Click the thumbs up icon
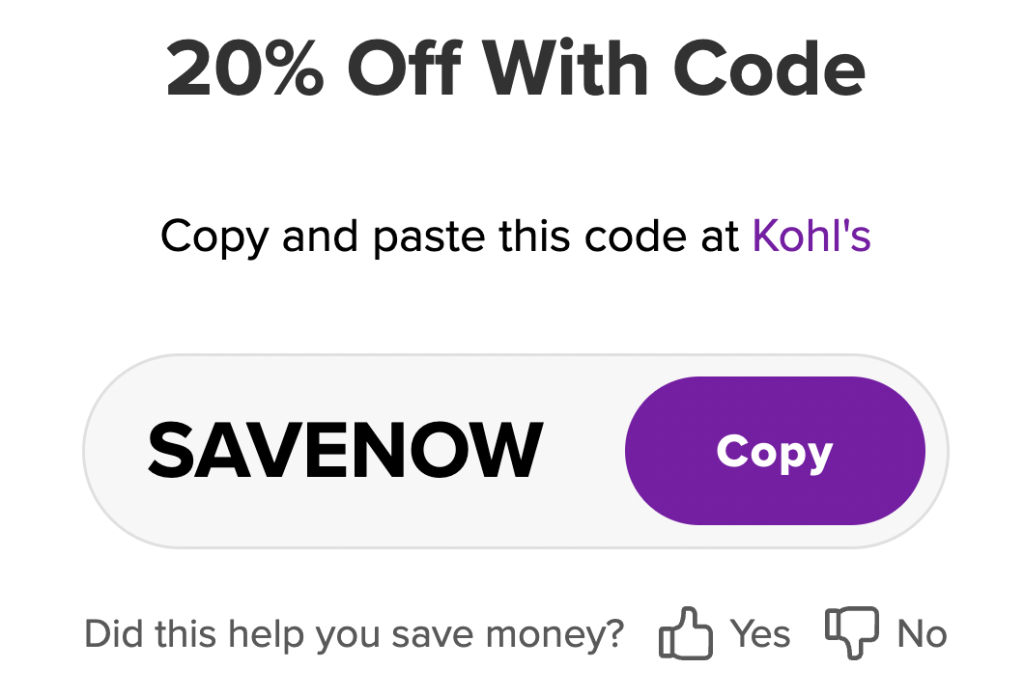 click(x=685, y=632)
